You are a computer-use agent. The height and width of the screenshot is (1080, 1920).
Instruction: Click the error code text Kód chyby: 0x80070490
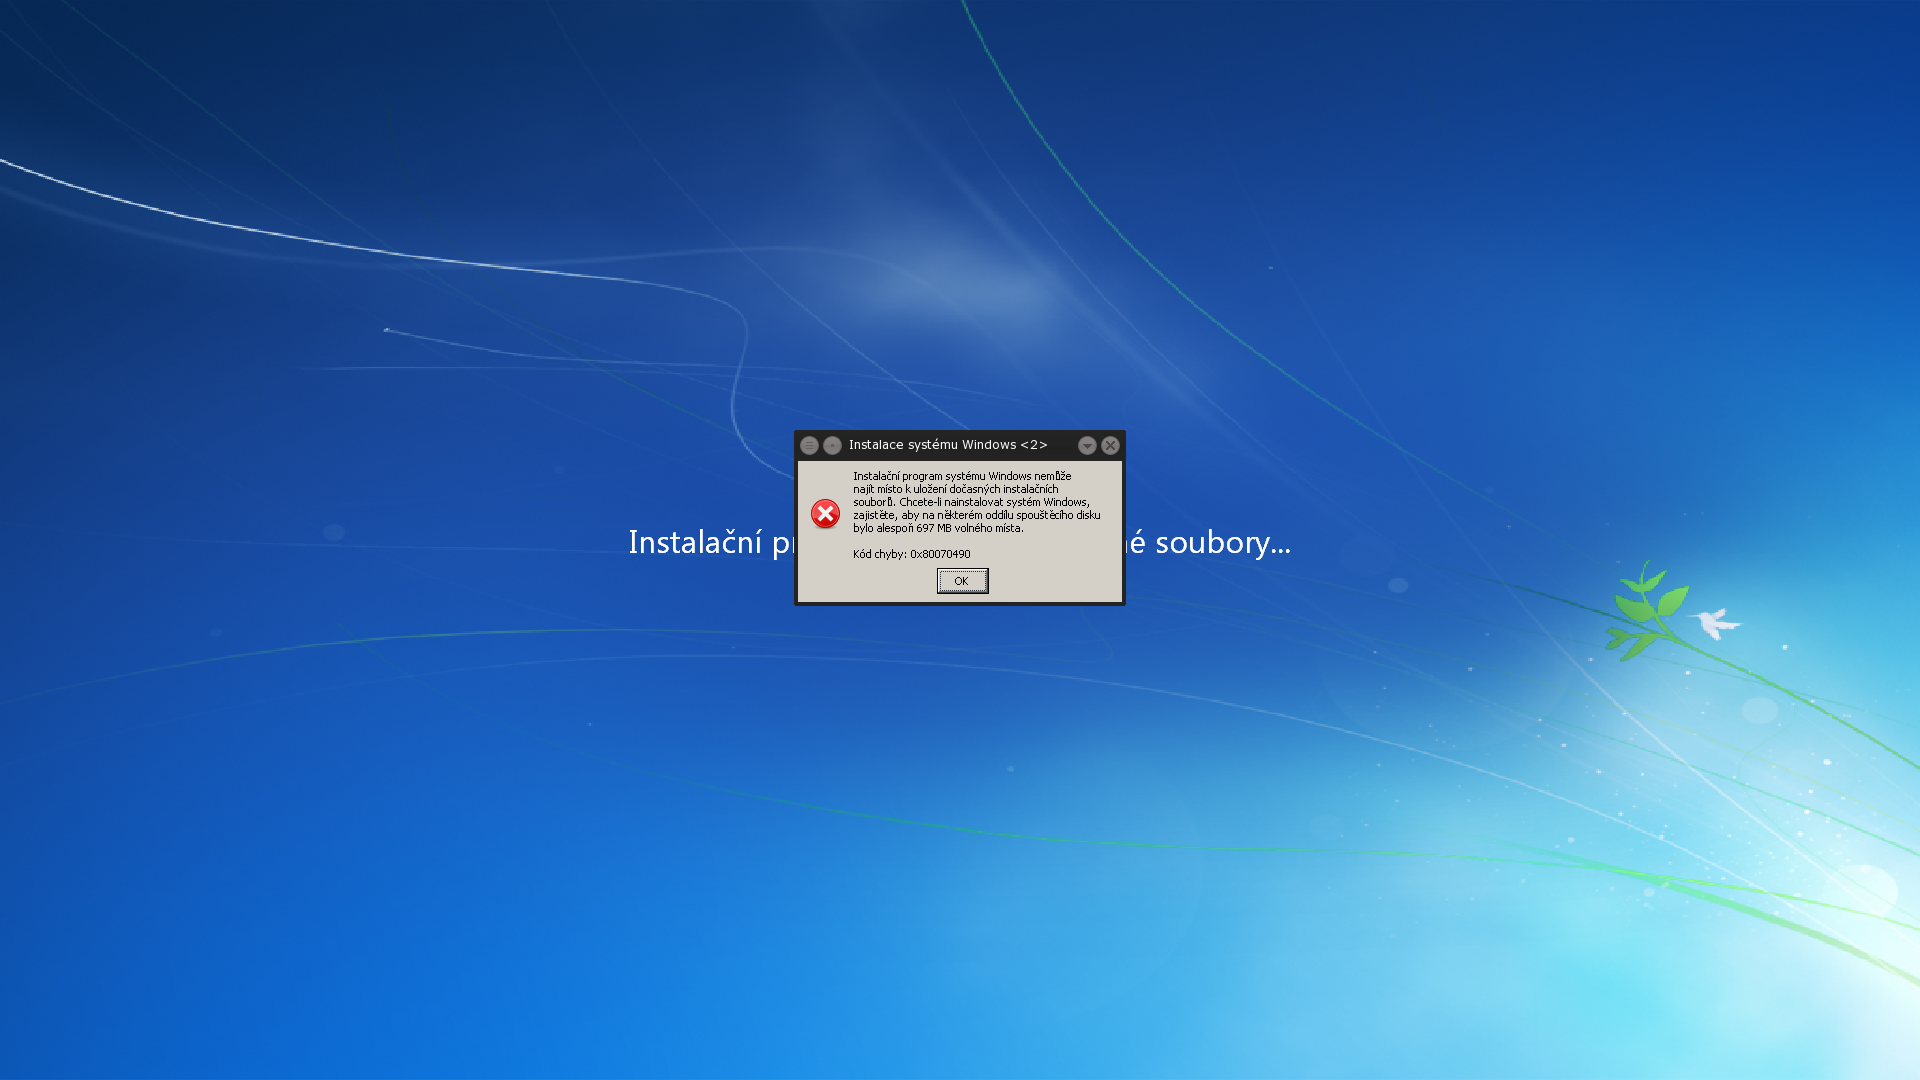tap(911, 554)
